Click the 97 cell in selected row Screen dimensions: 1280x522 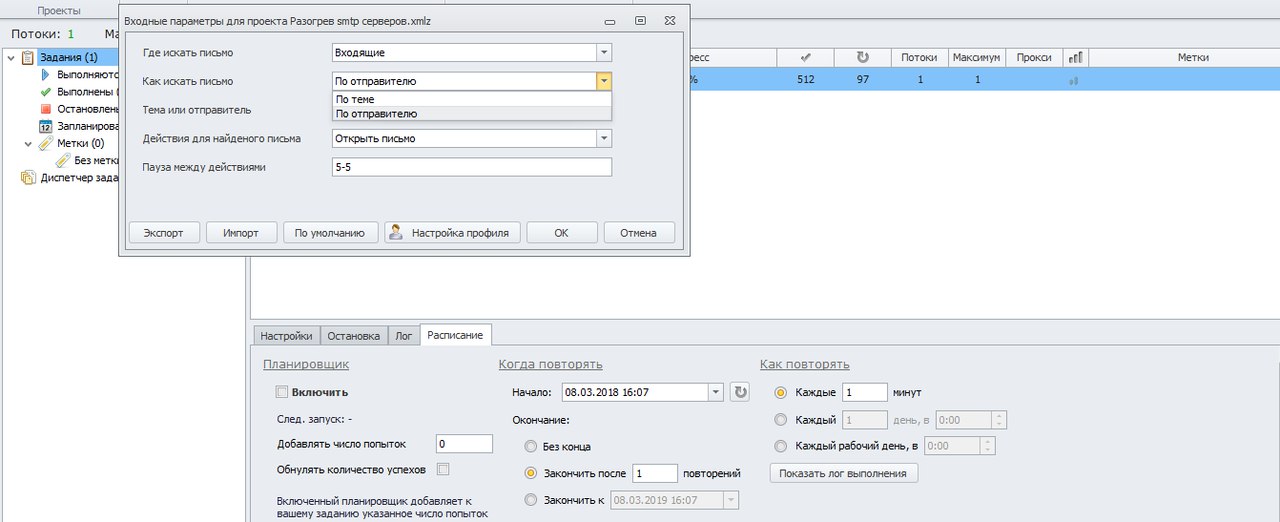[x=863, y=80]
